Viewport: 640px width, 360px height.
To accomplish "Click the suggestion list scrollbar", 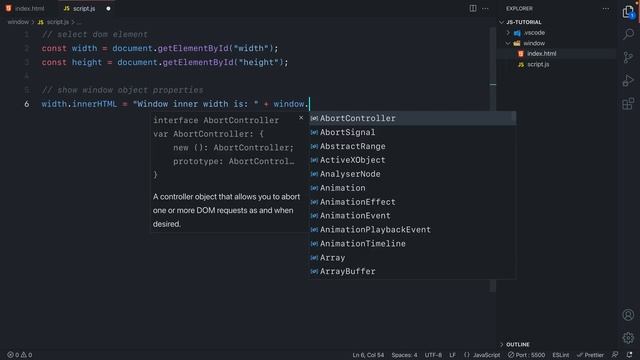I will click(514, 118).
